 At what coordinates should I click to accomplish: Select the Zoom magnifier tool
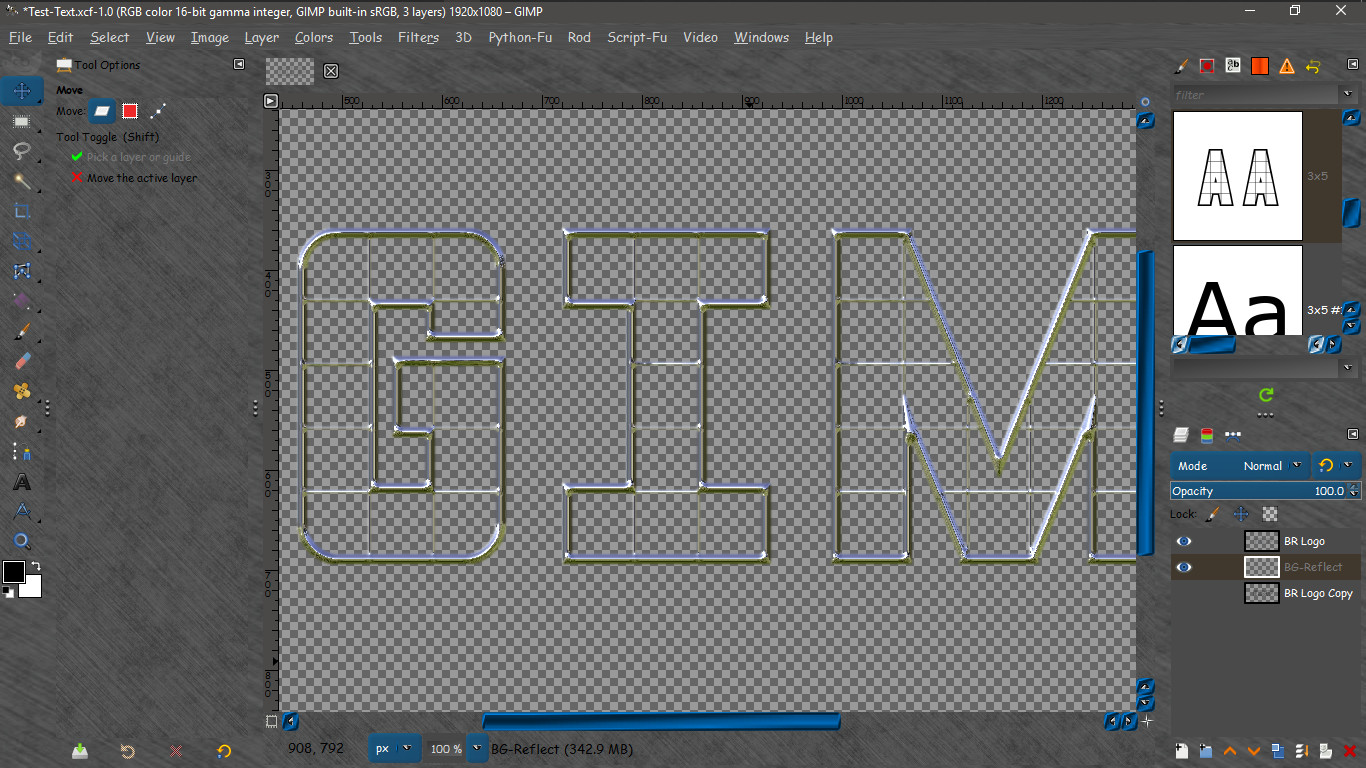22,541
